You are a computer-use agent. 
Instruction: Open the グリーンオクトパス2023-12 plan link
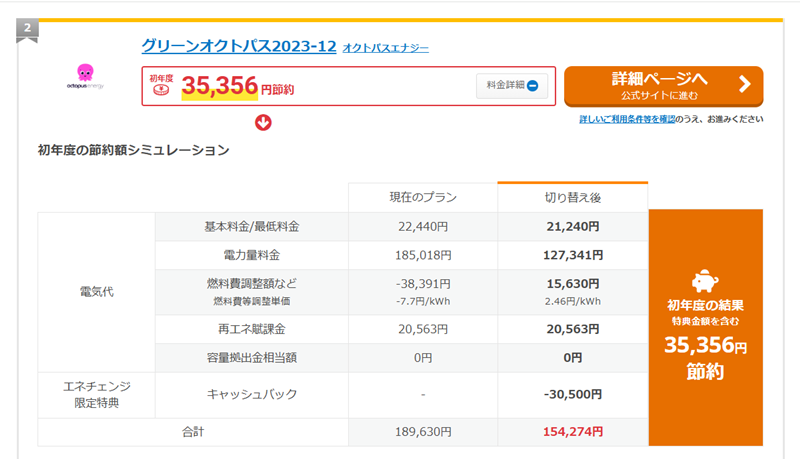pyautogui.click(x=238, y=46)
